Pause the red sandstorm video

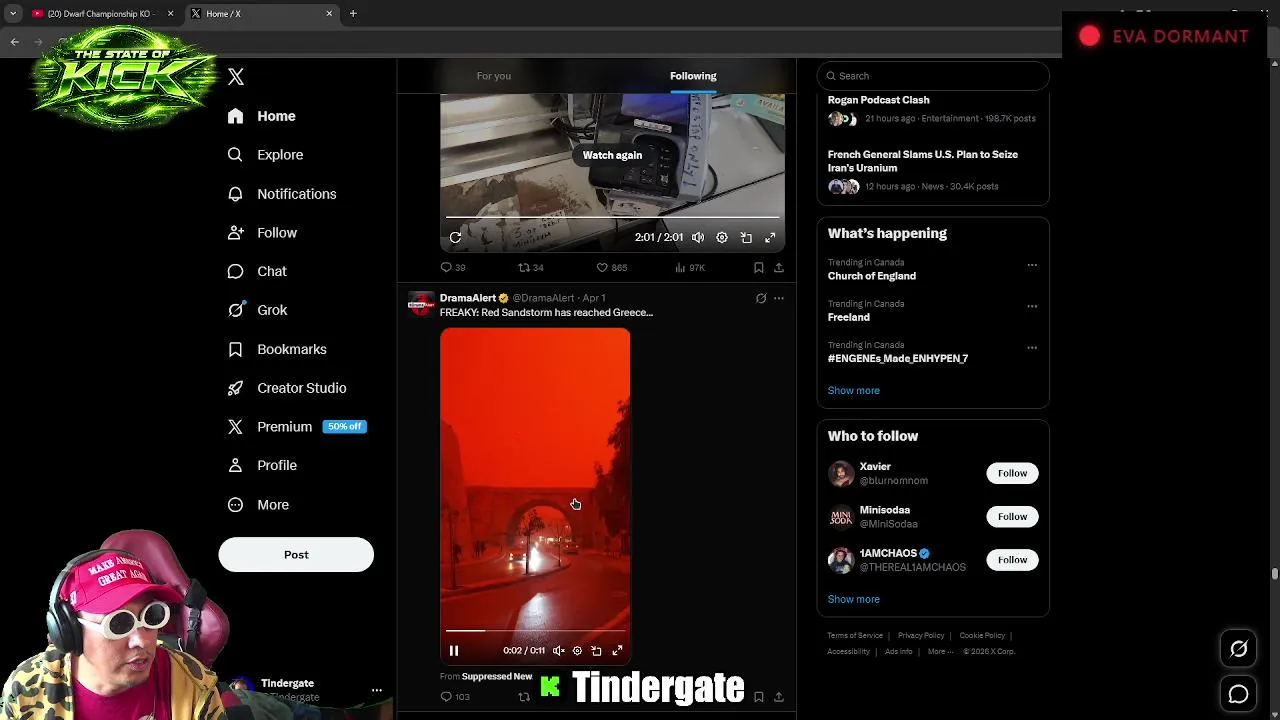click(454, 651)
